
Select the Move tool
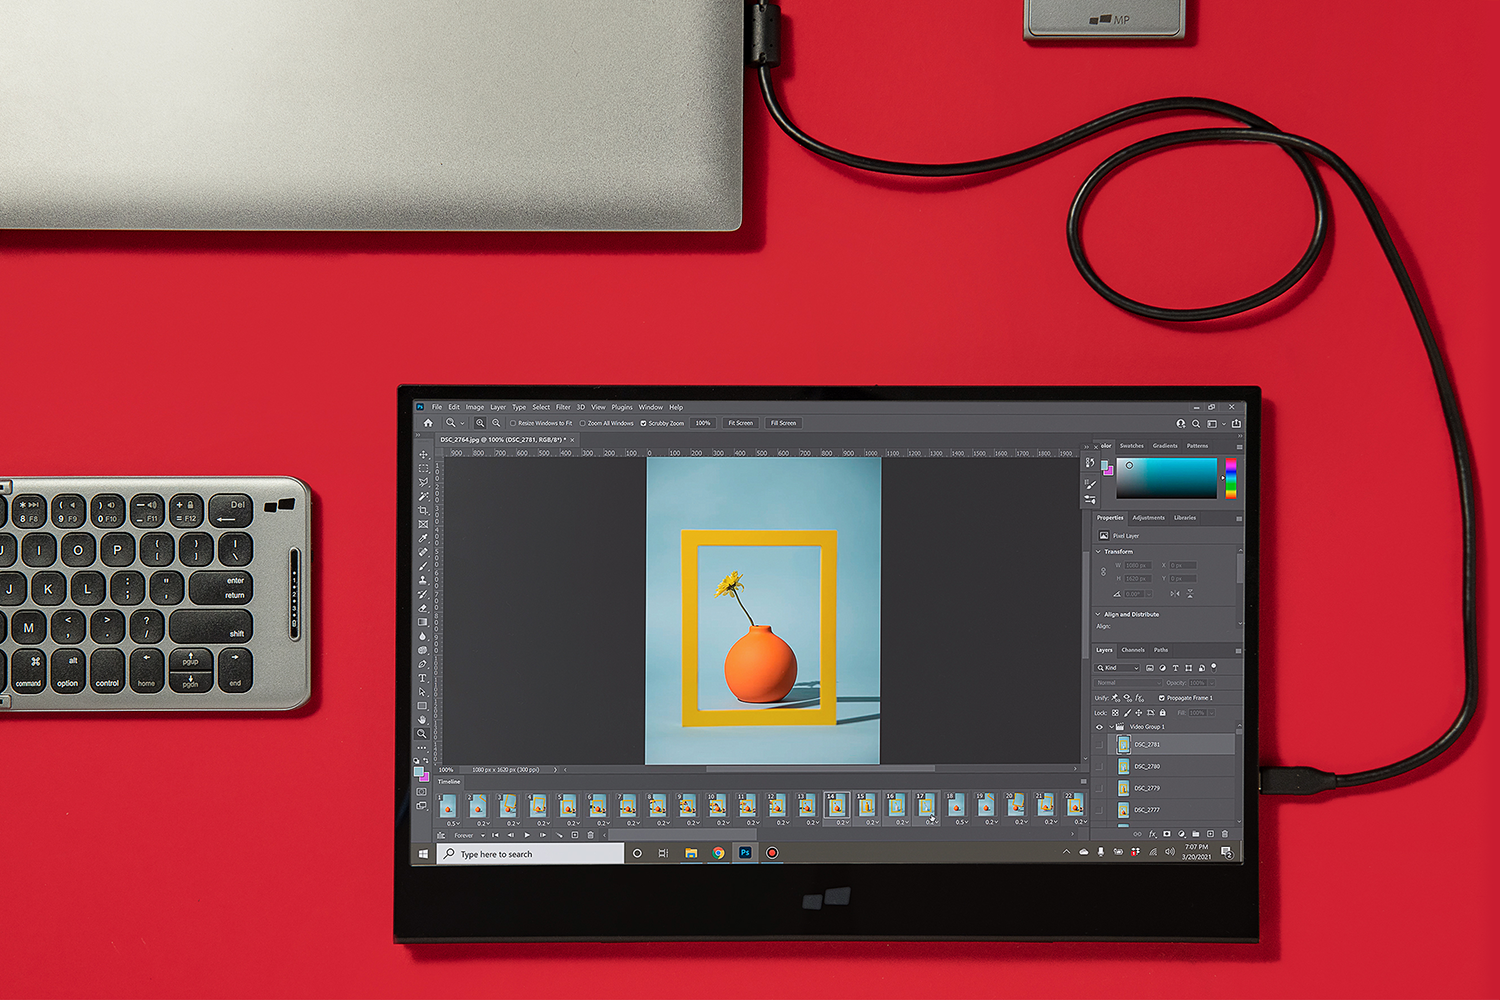click(423, 455)
